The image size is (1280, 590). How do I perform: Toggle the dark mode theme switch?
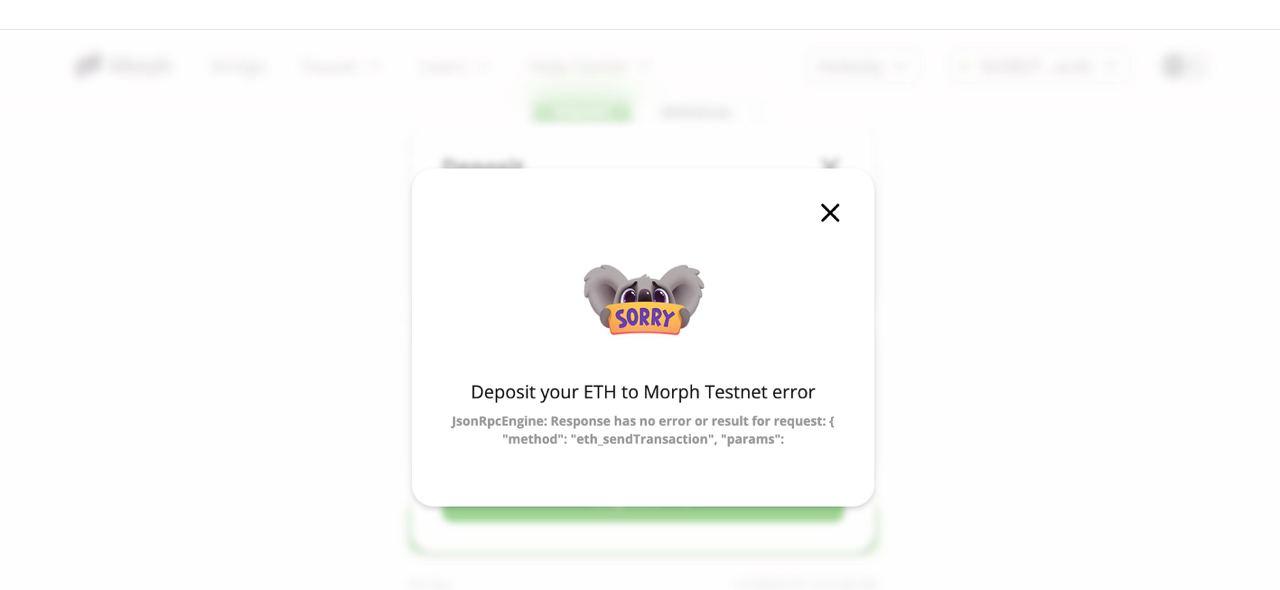1184,66
